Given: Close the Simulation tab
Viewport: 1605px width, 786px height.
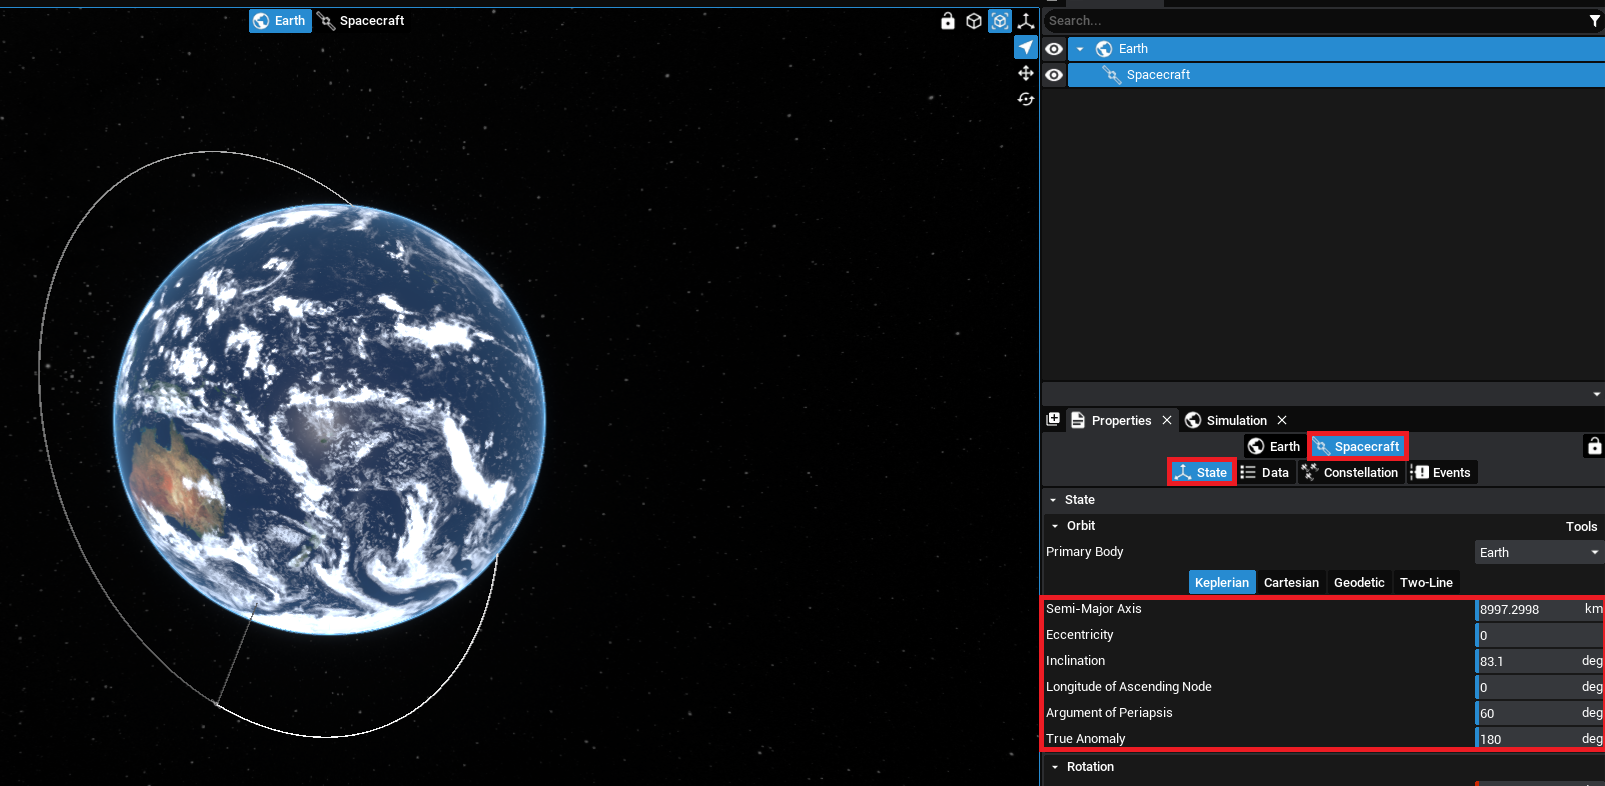Looking at the screenshot, I should [1282, 421].
